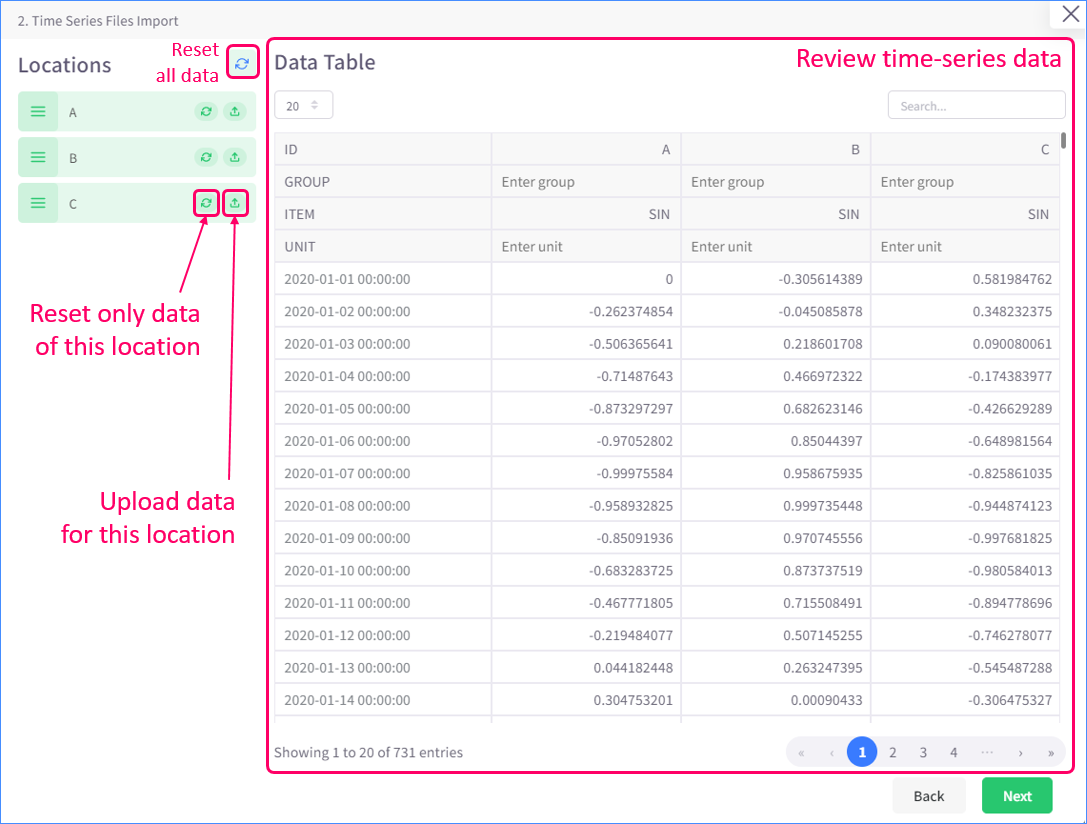Viewport: 1087px width, 824px height.
Task: Click Enter unit field for column B
Action: (776, 247)
